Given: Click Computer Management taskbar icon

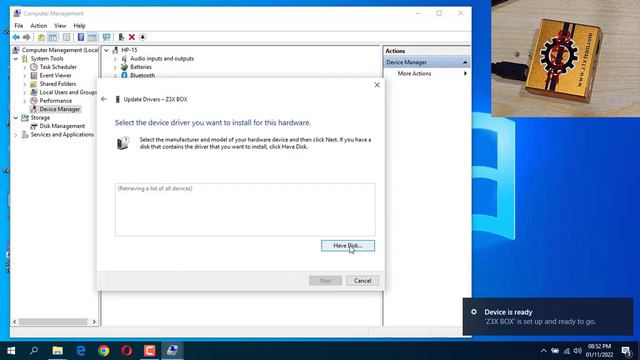Looking at the screenshot, I should (x=172, y=351).
